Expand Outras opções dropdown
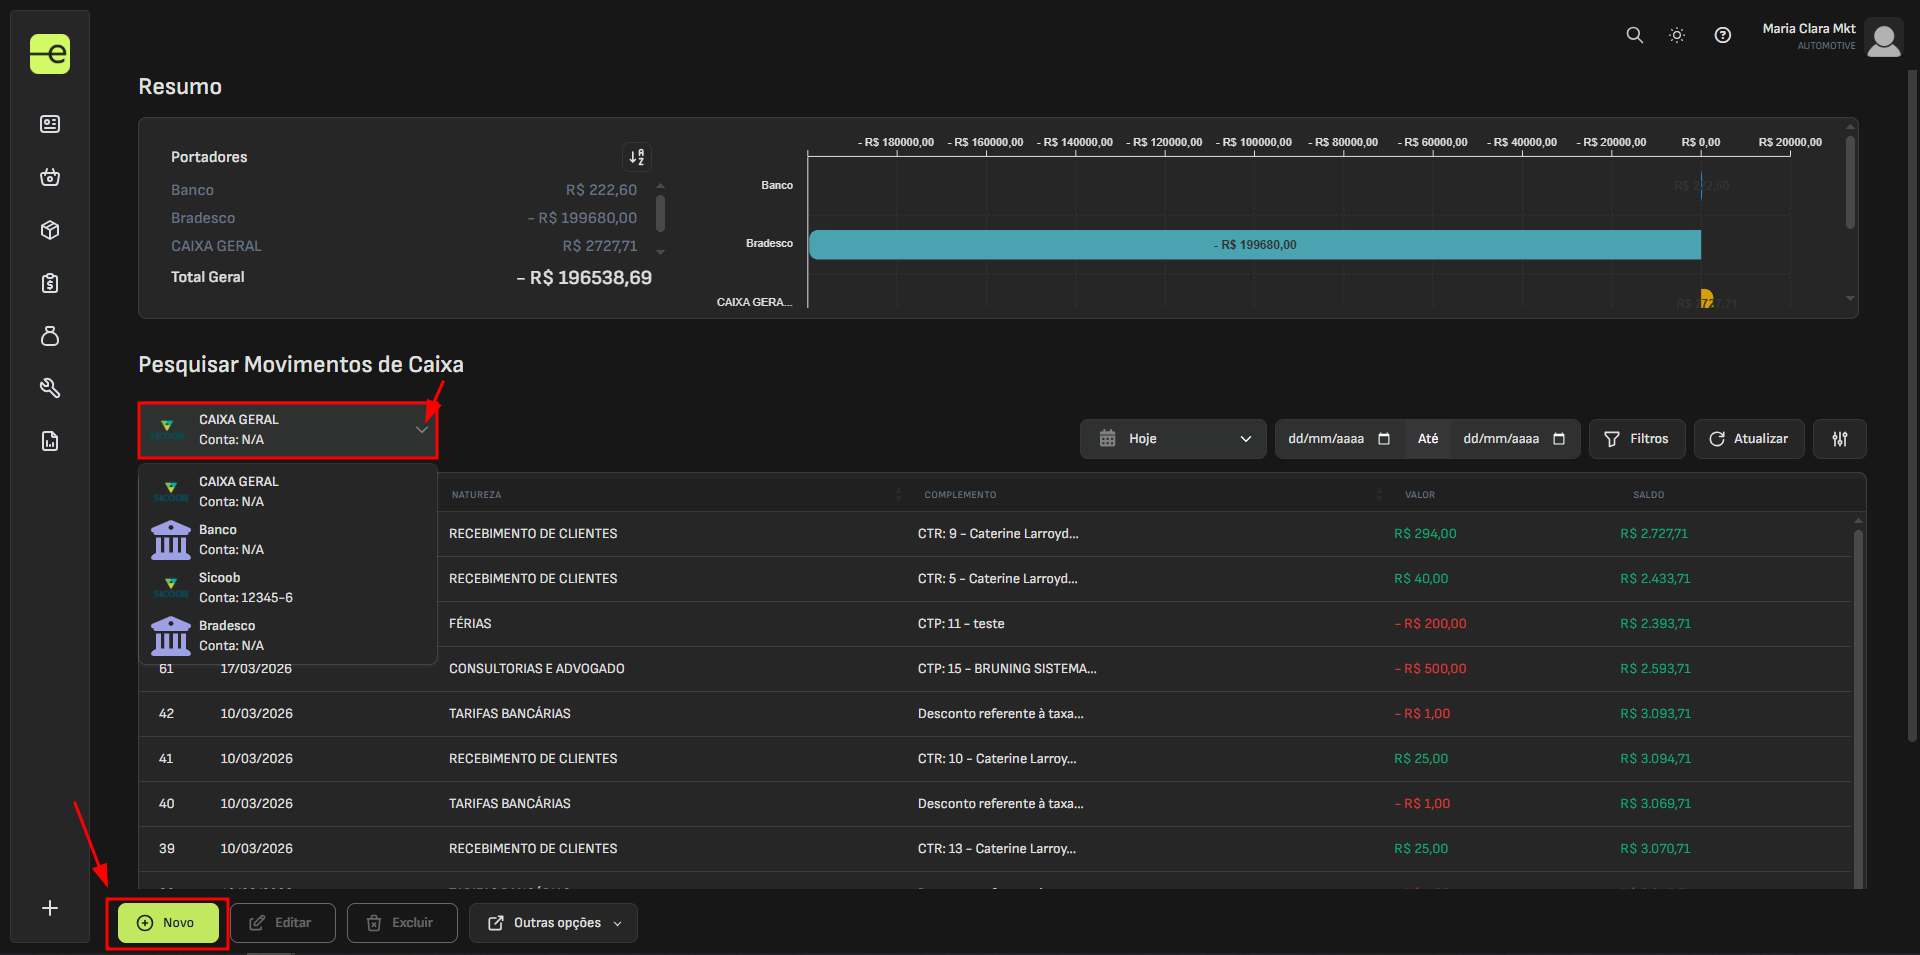 click(x=553, y=923)
